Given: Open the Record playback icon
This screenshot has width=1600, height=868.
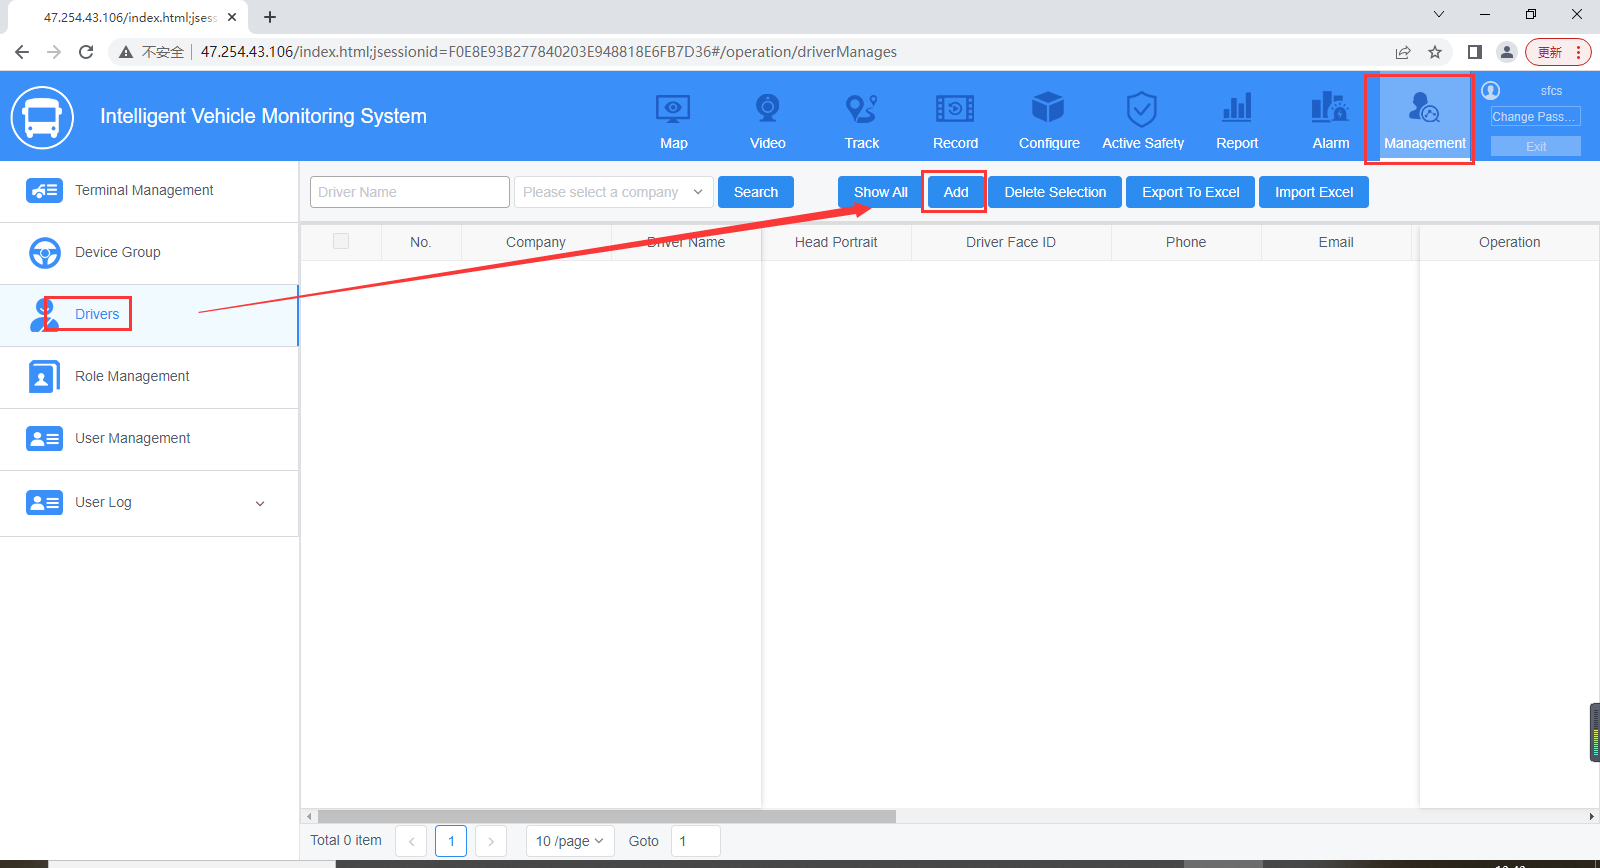Looking at the screenshot, I should (x=955, y=108).
